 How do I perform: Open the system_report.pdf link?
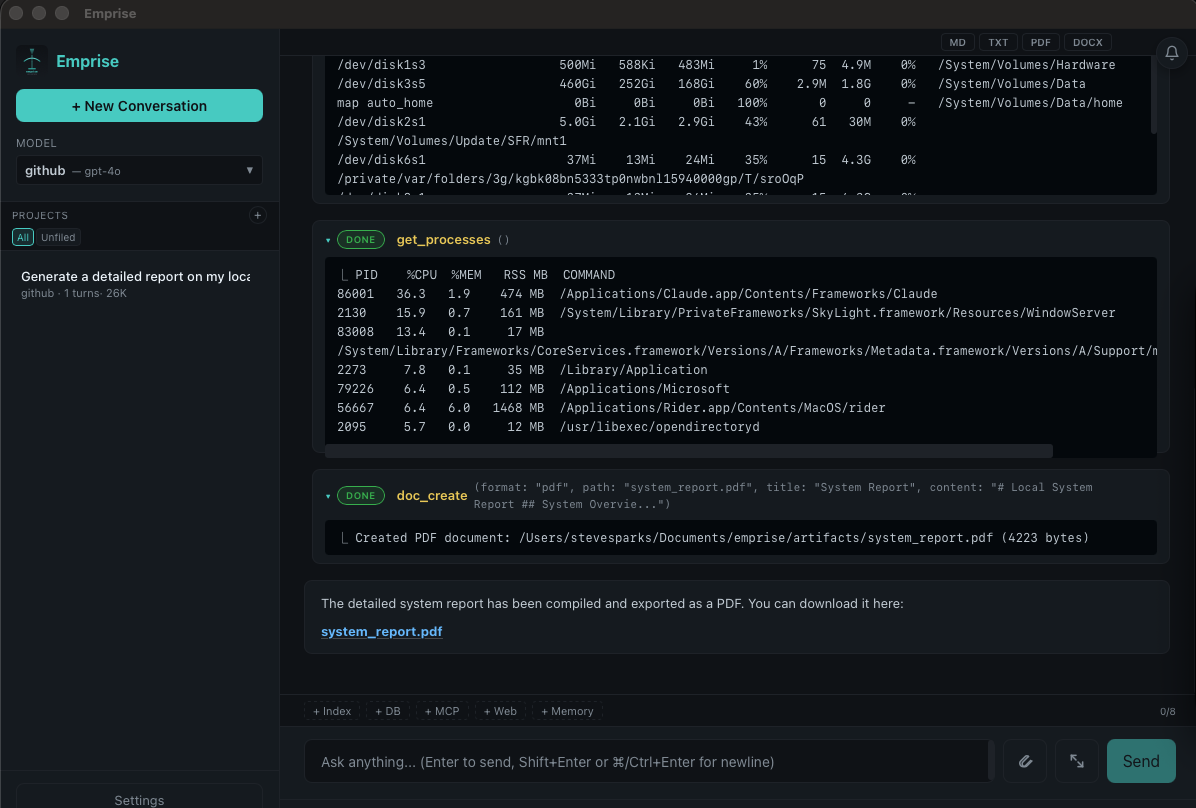[381, 632]
